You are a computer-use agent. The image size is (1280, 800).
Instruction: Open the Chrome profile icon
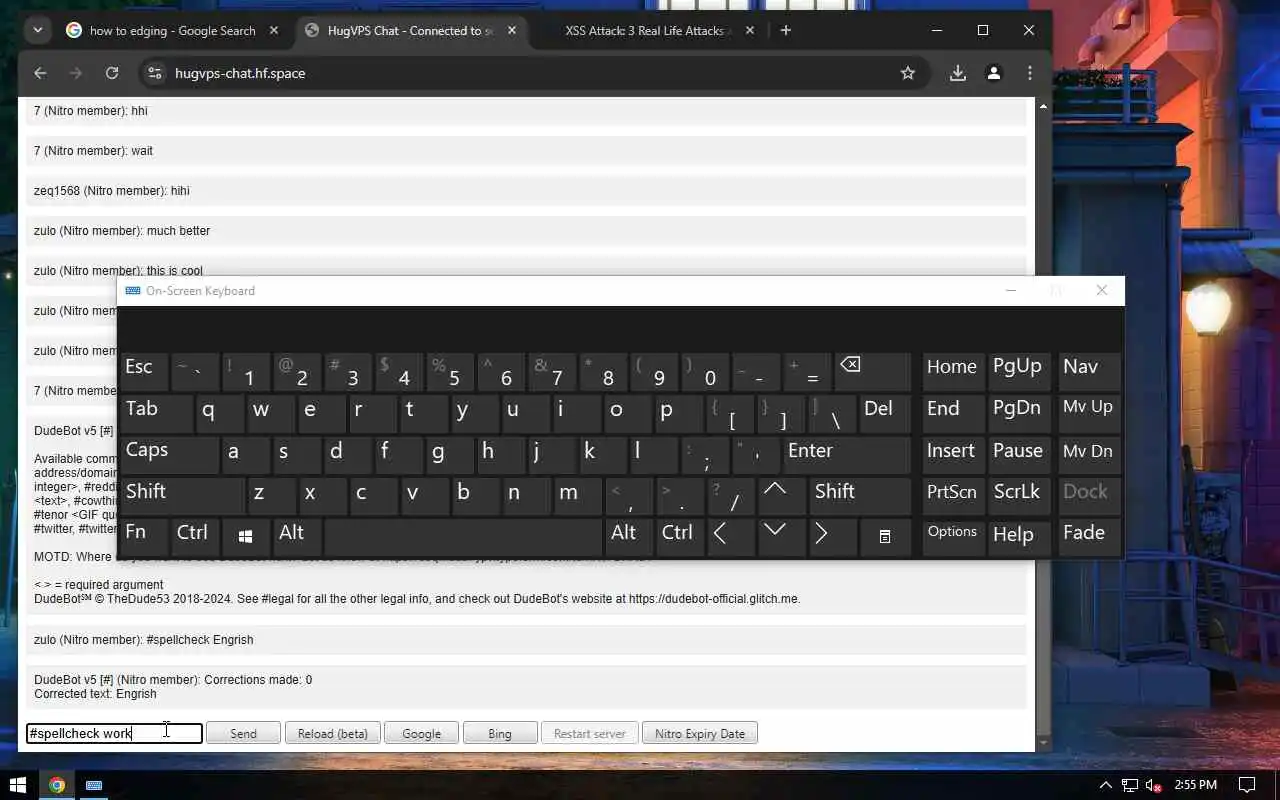[x=994, y=73]
